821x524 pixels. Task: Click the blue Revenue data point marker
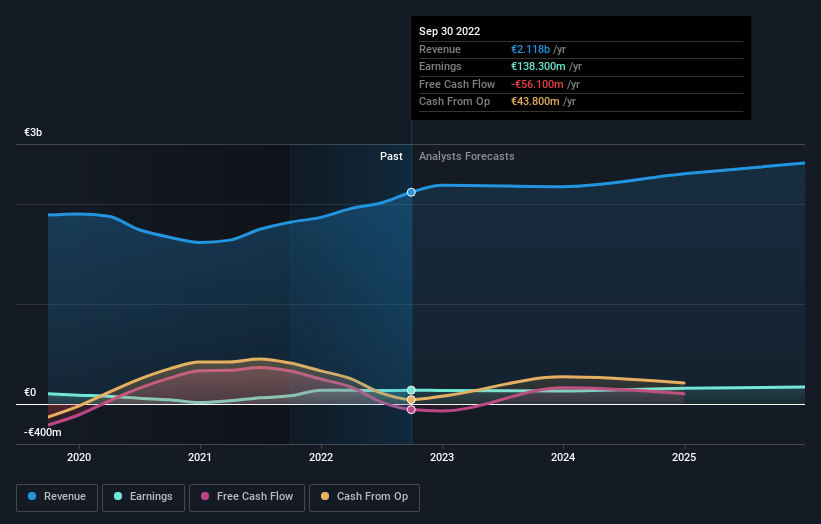(411, 192)
